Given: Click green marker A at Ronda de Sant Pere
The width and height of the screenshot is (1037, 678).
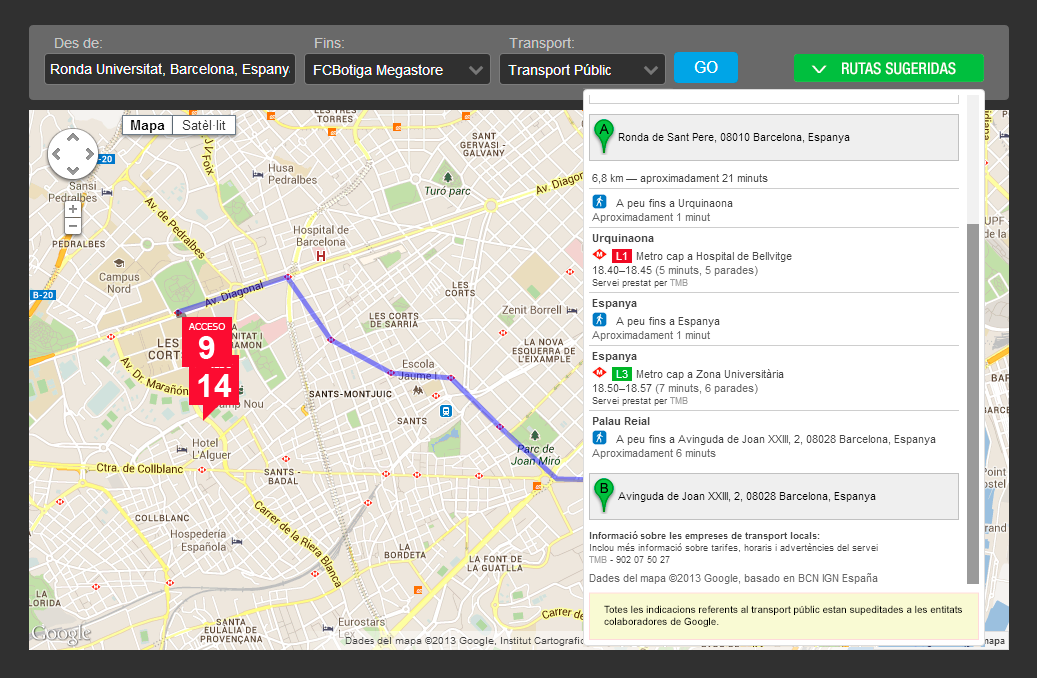Looking at the screenshot, I should tap(603, 136).
